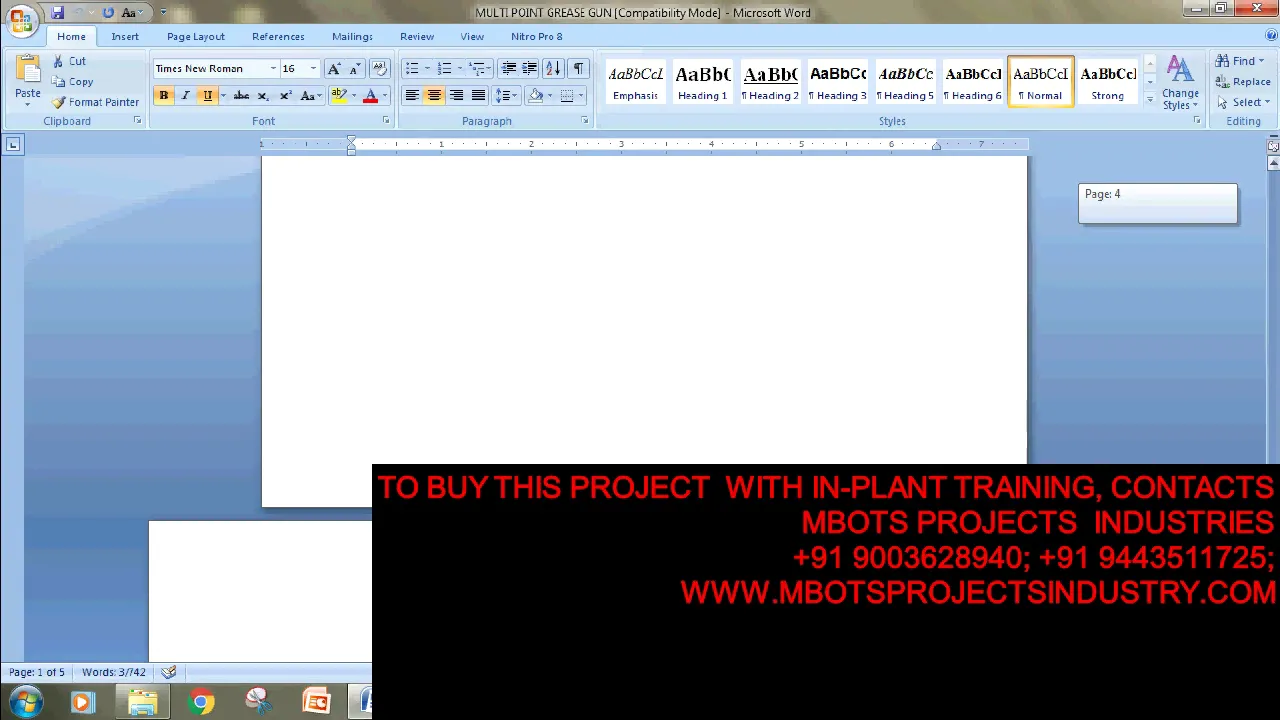This screenshot has width=1280, height=720.
Task: Center the text
Action: (x=434, y=96)
